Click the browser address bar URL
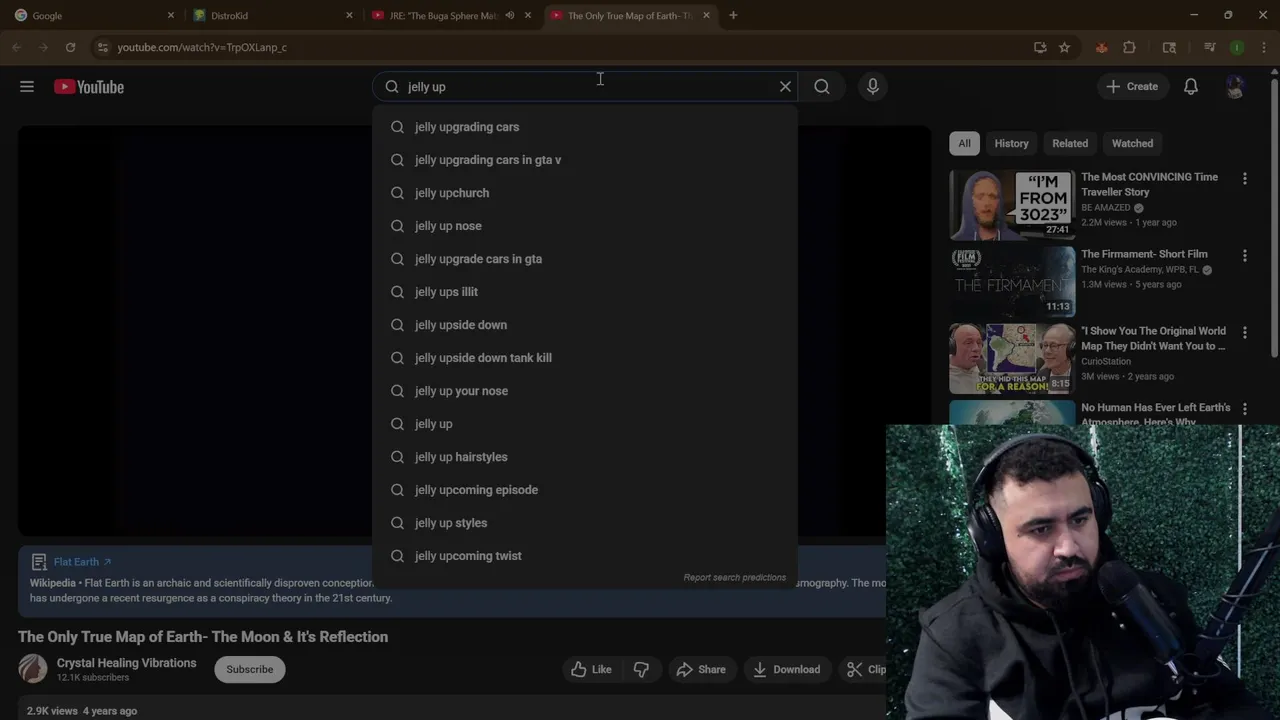1280x720 pixels. pyautogui.click(x=202, y=47)
